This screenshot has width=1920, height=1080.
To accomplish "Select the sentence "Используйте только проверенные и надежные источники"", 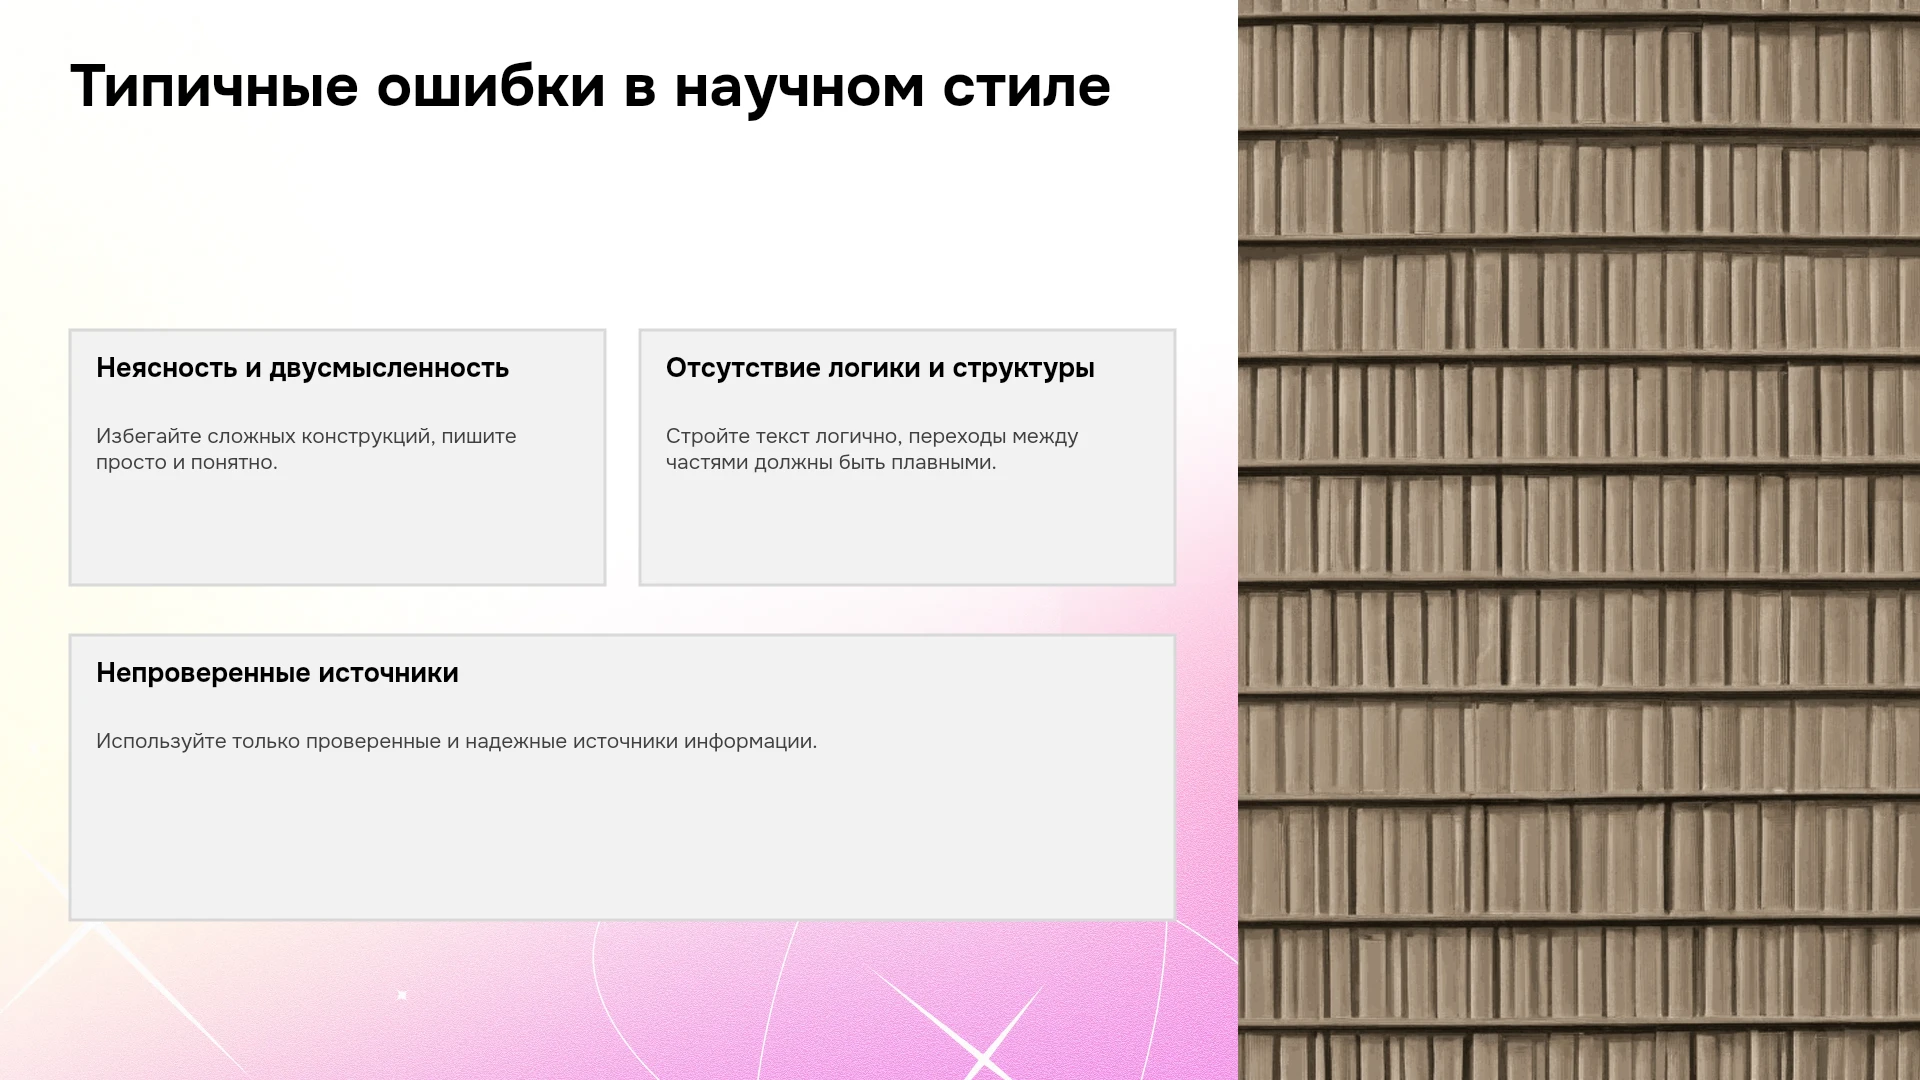I will tap(456, 741).
